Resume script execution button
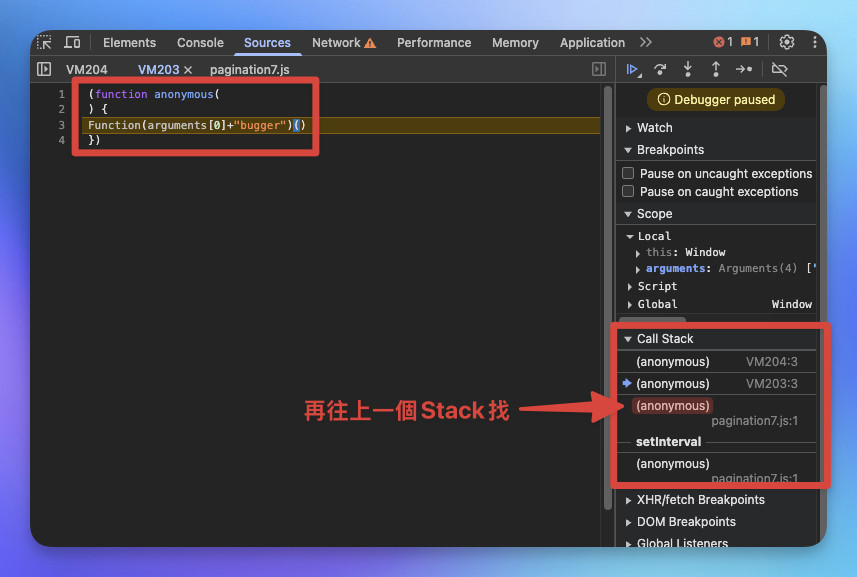Viewport: 857px width, 577px height. (x=632, y=69)
